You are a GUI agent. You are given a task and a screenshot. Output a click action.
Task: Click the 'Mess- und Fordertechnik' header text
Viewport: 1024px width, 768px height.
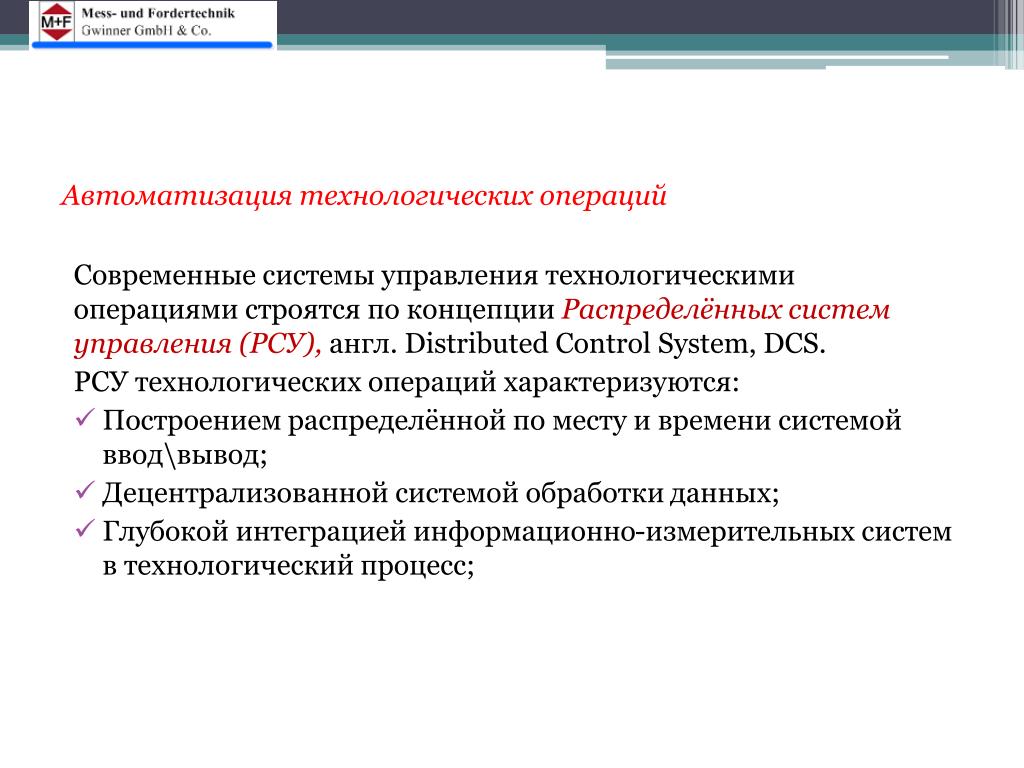point(158,13)
